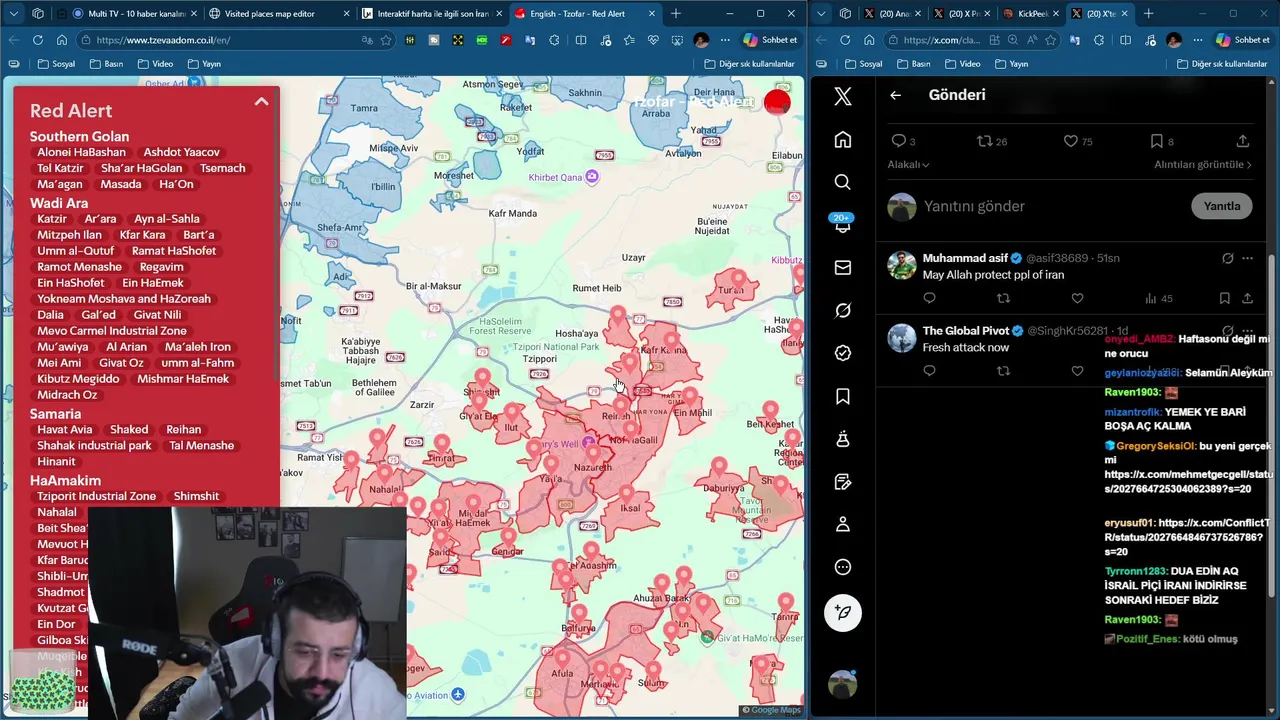
Task: Reply to The Global Pivot's comment
Action: pyautogui.click(x=929, y=371)
